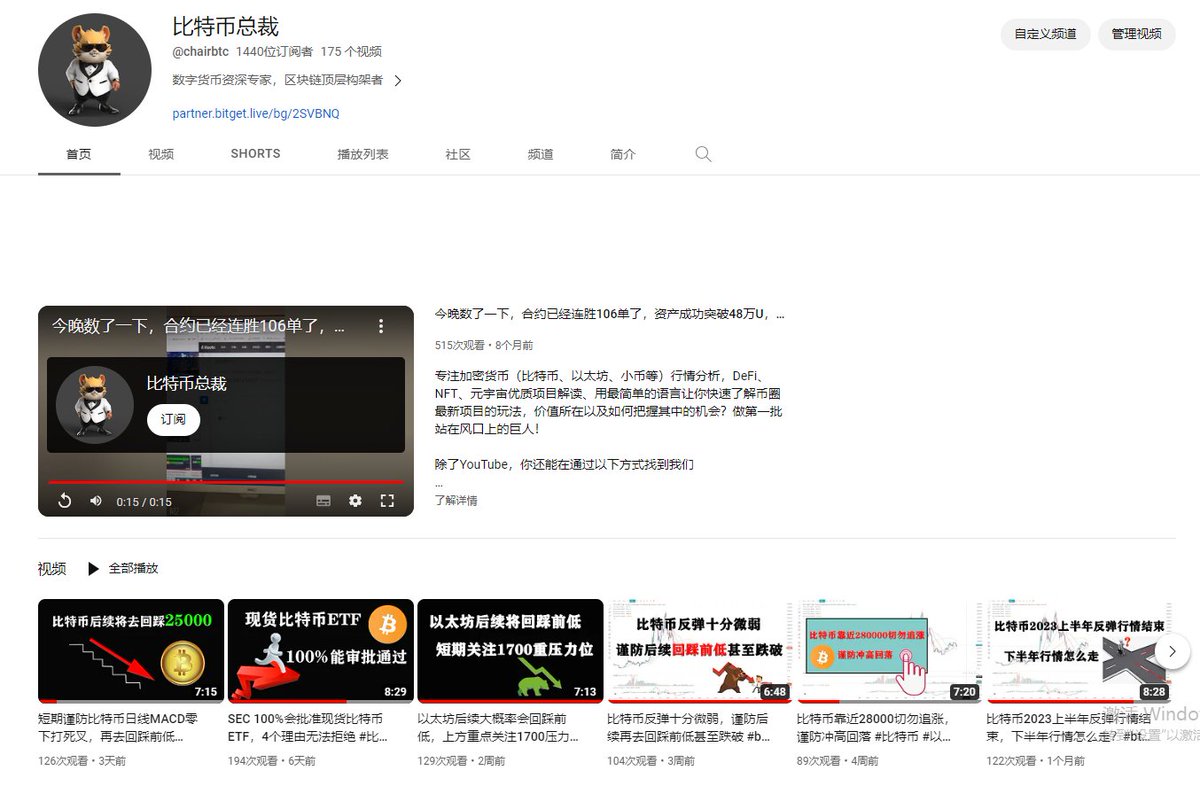Replay the featured video
This screenshot has height=786, width=1200.
64,501
